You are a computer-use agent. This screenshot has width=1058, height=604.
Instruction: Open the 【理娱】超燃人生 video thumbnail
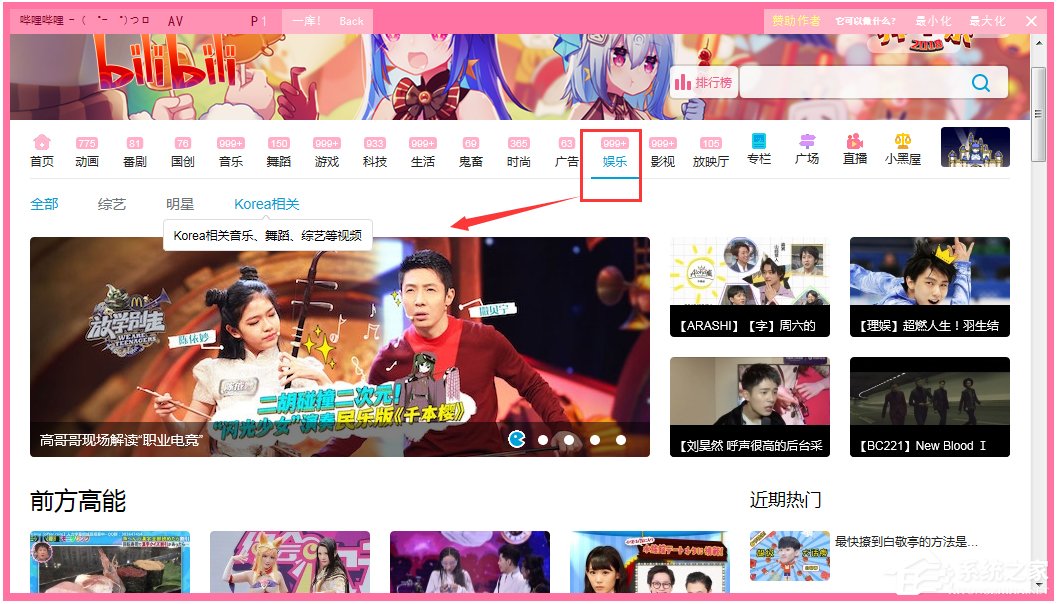click(930, 287)
